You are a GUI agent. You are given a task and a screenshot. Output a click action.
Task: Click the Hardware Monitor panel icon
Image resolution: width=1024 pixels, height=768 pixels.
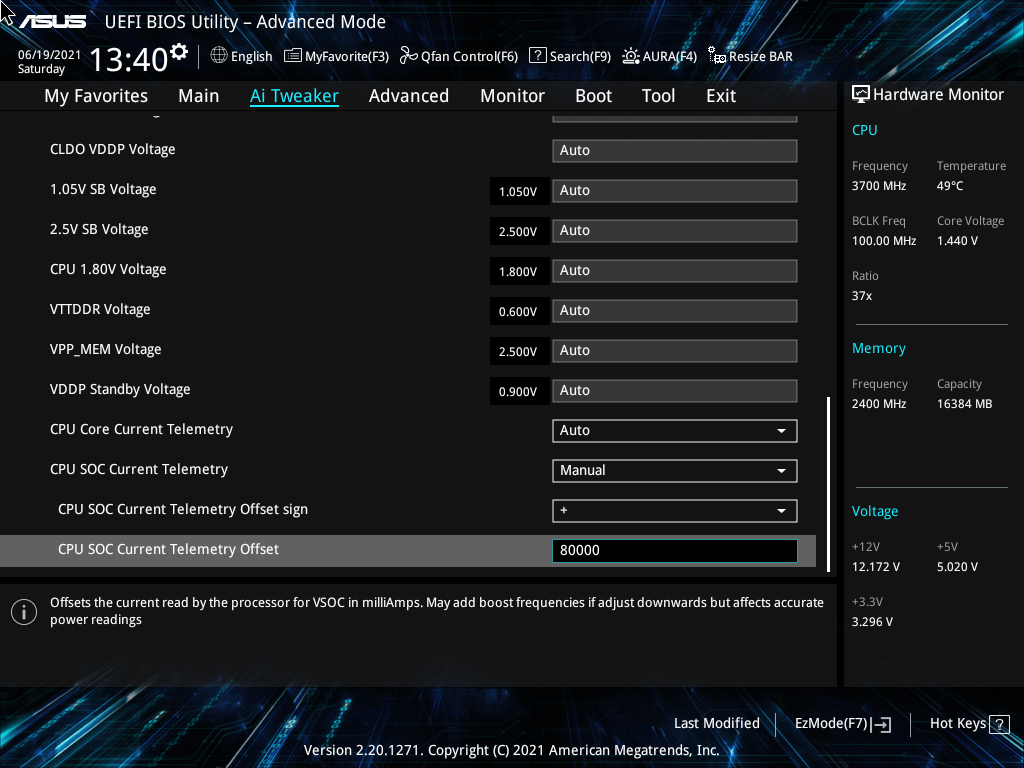[861, 93]
